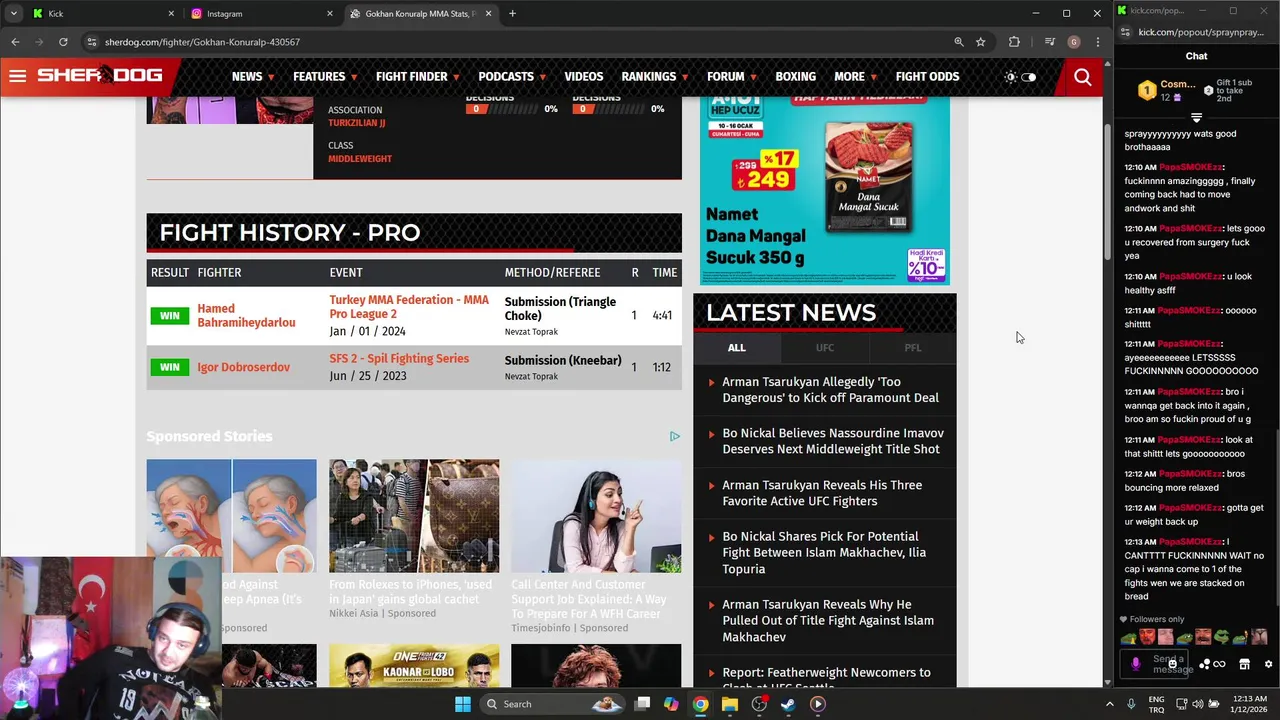Viewport: 1280px width, 720px height.
Task: Select the ALL news tab
Action: point(736,348)
